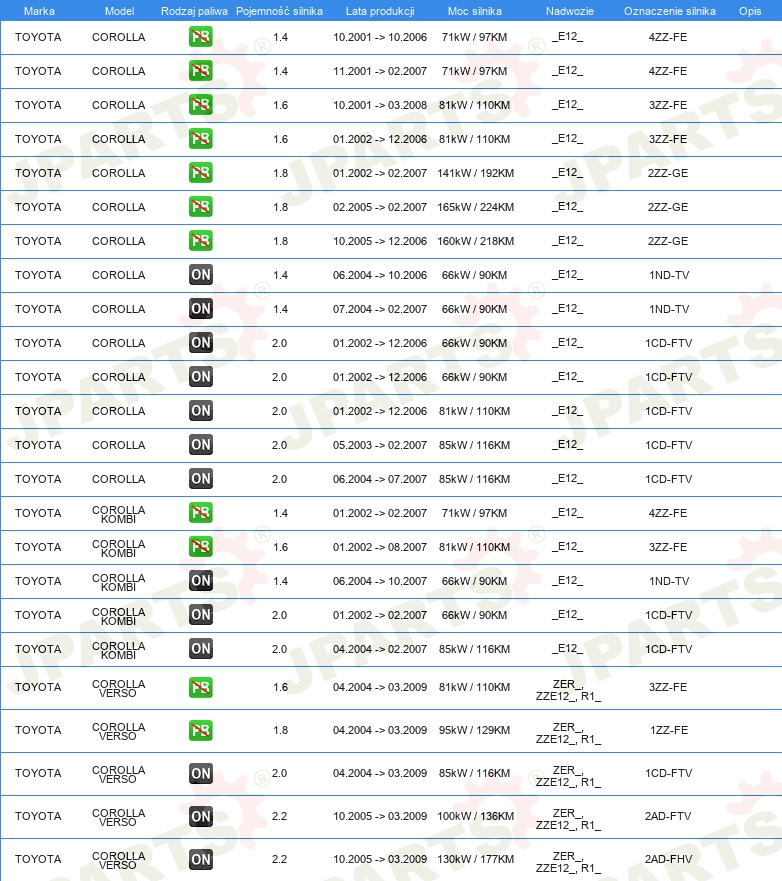Click the ON diesel icon in the Kombi 66kW 1CD-FTV row
The height and width of the screenshot is (881, 782).
[x=201, y=615]
